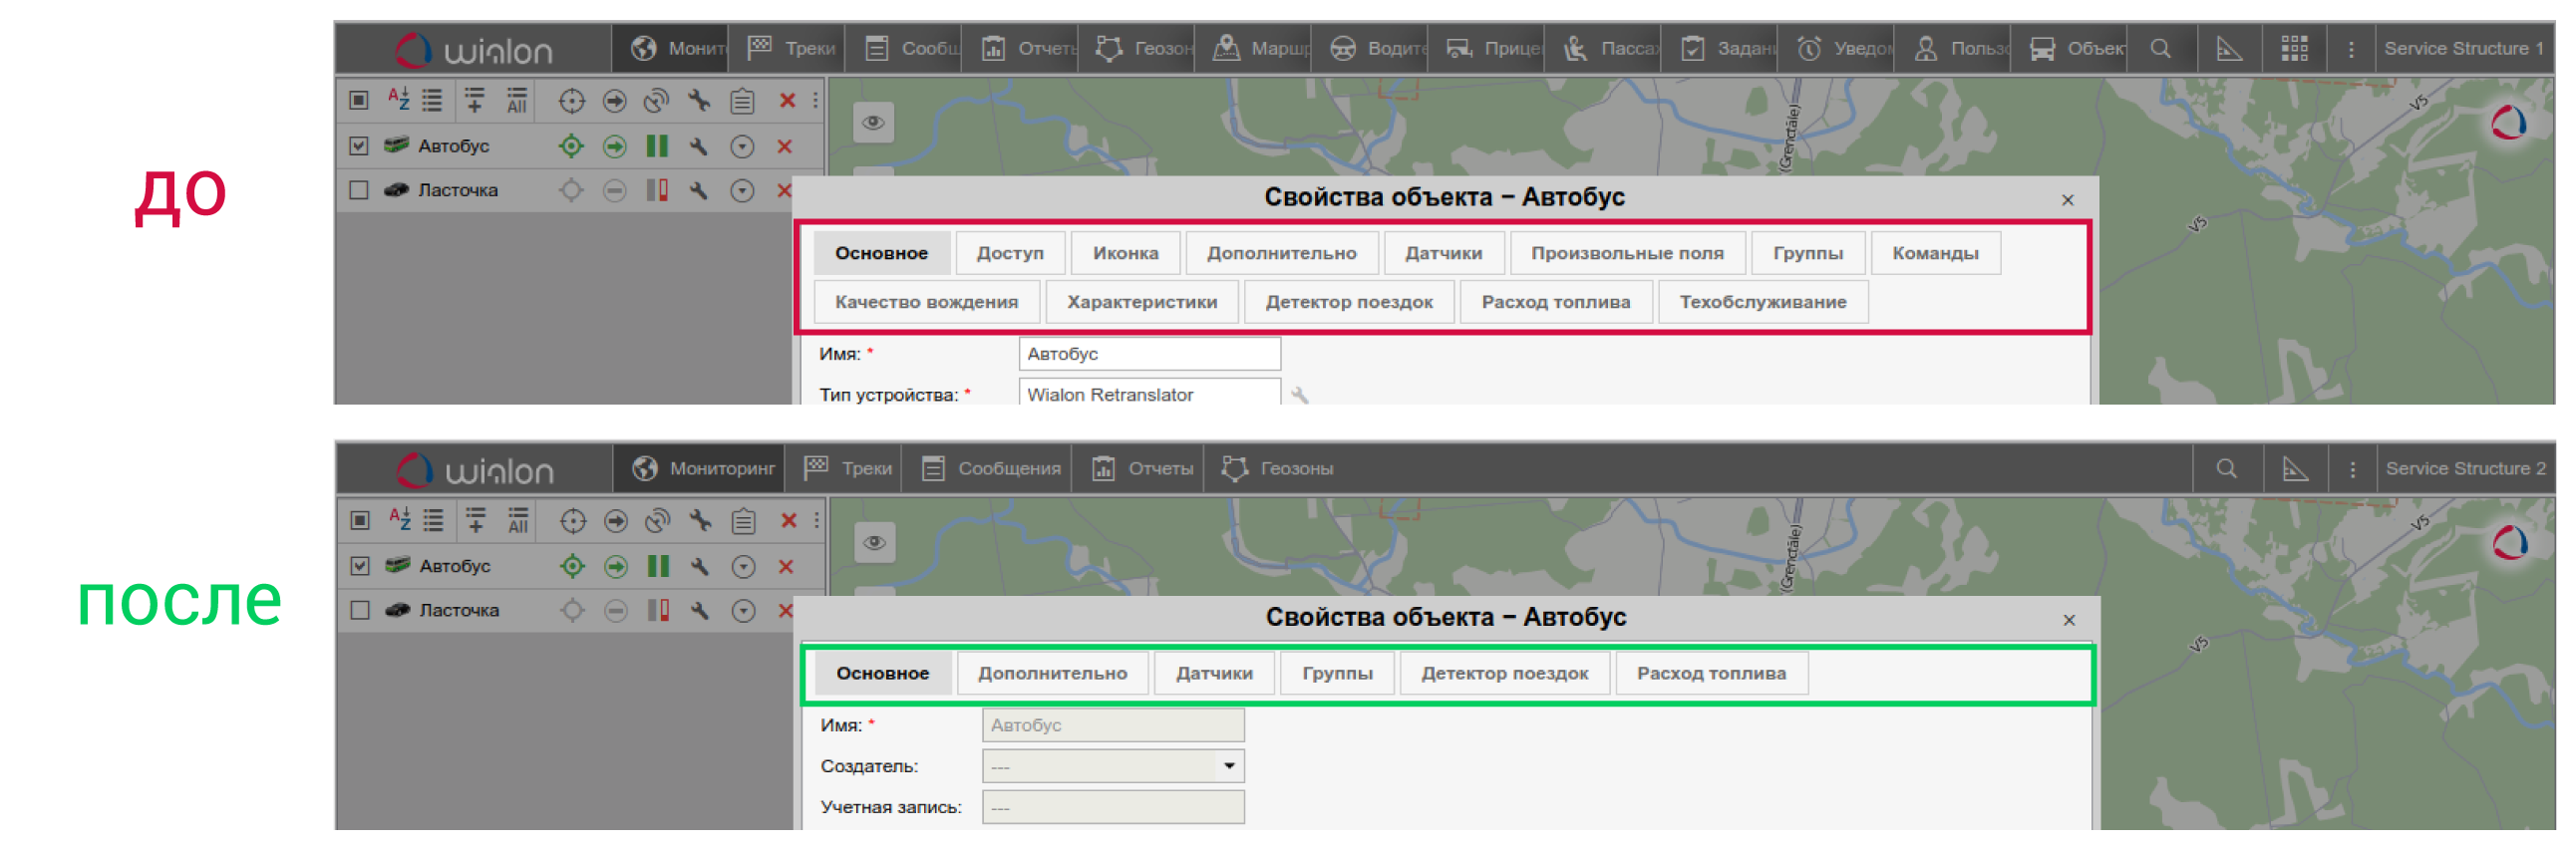The height and width of the screenshot is (853, 2576).
Task: Toggle Ласточка checkbox in the 'после' screenshot
Action: [x=360, y=610]
